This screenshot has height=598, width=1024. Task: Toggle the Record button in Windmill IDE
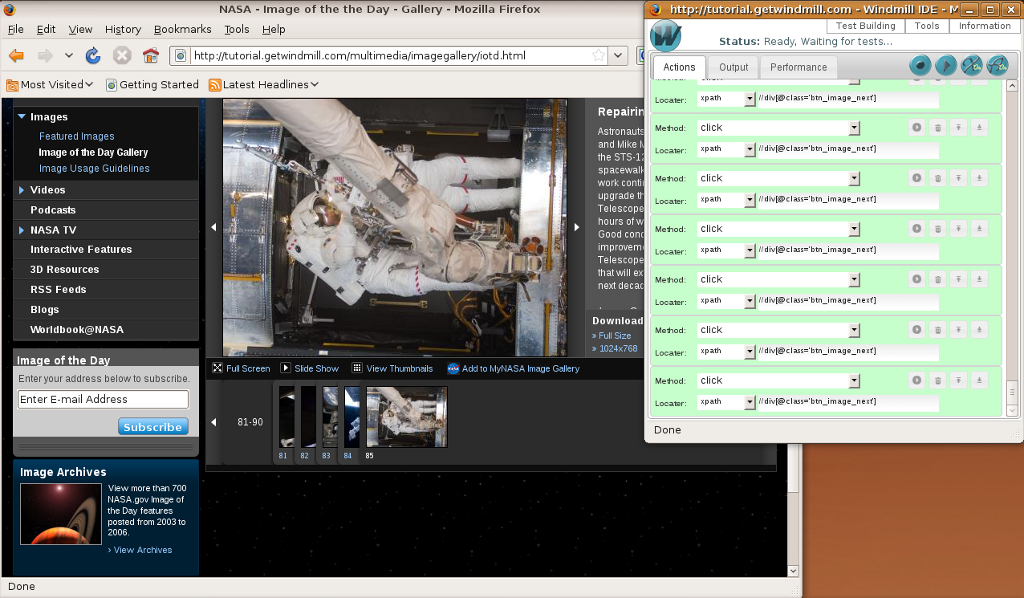point(920,65)
